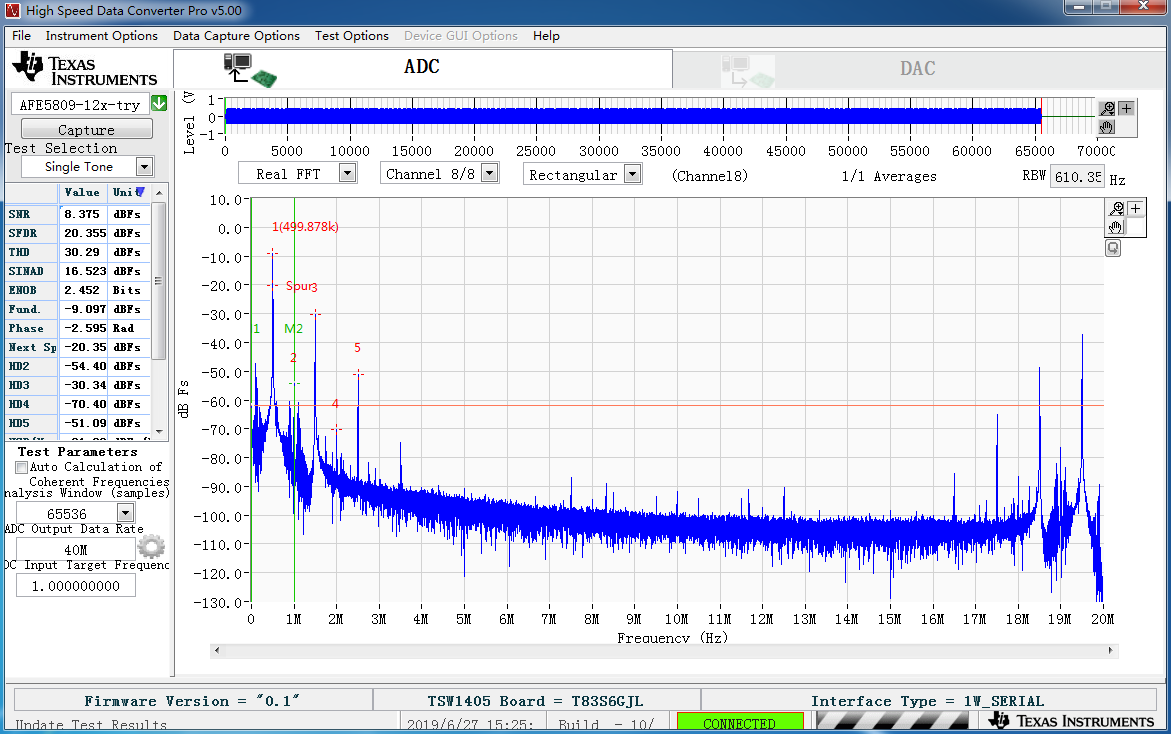Screen dimensions: 1171x734
Task: Click the ADC Output Data Rate field
Action: click(x=75, y=550)
